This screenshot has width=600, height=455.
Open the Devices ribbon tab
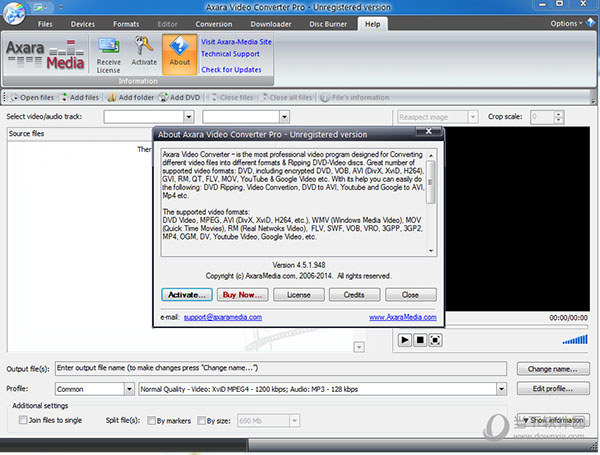pos(83,24)
